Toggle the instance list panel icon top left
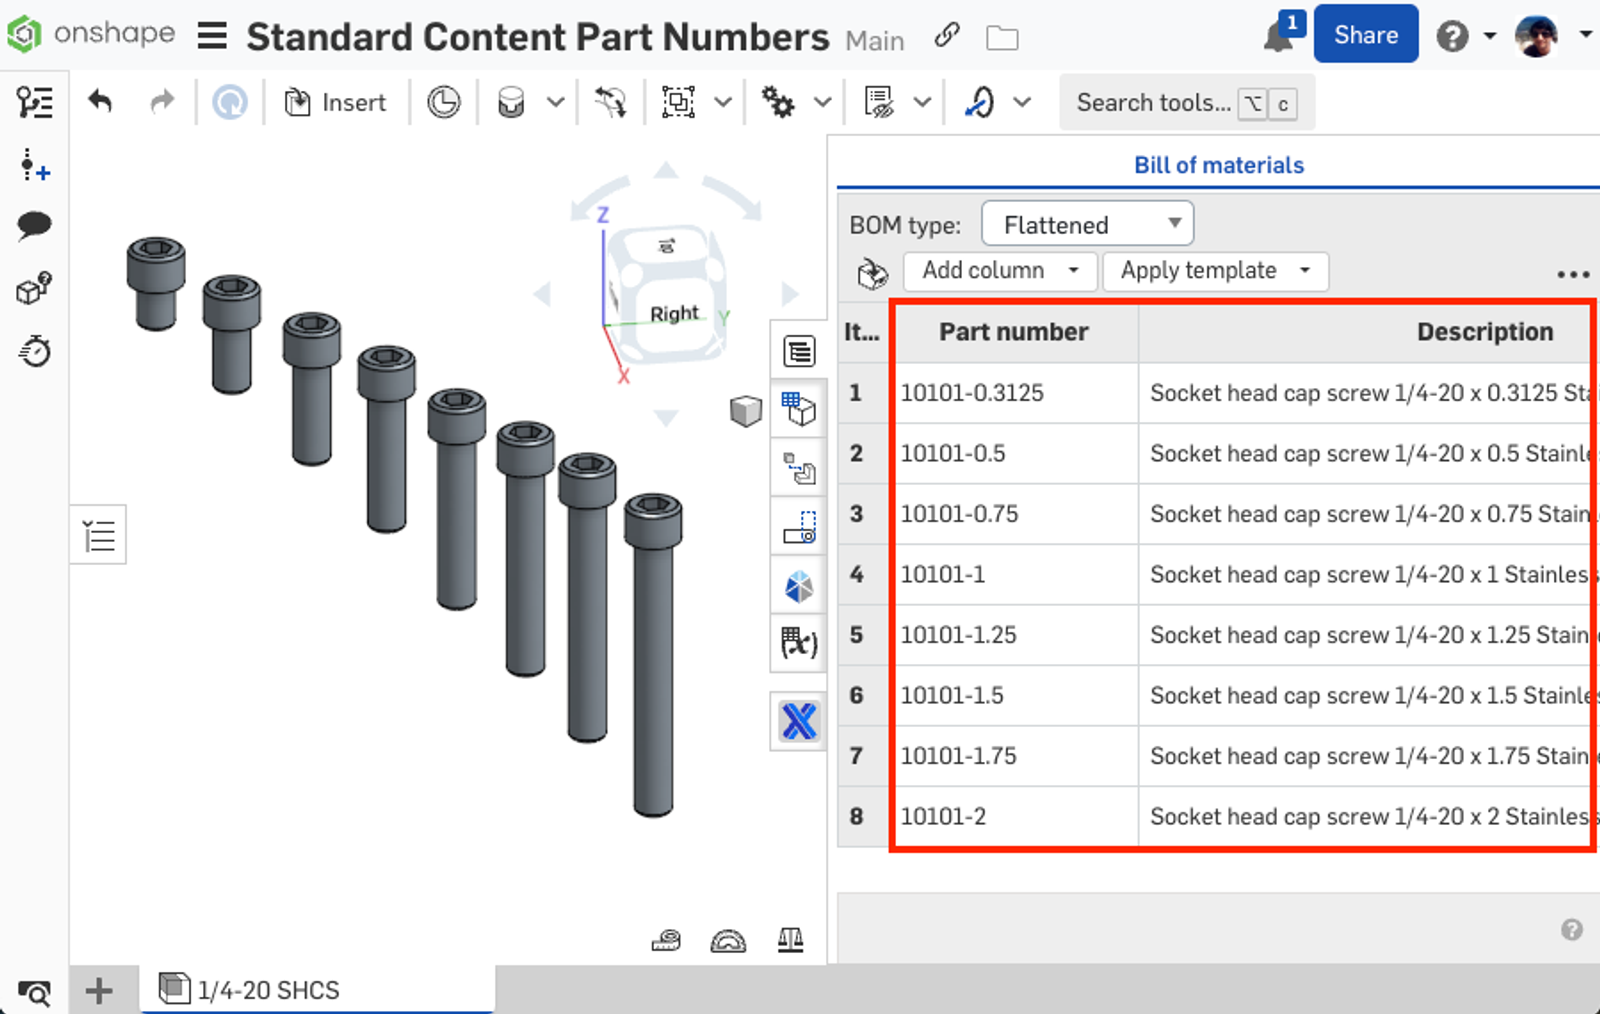Image resolution: width=1600 pixels, height=1014 pixels. [x=34, y=101]
